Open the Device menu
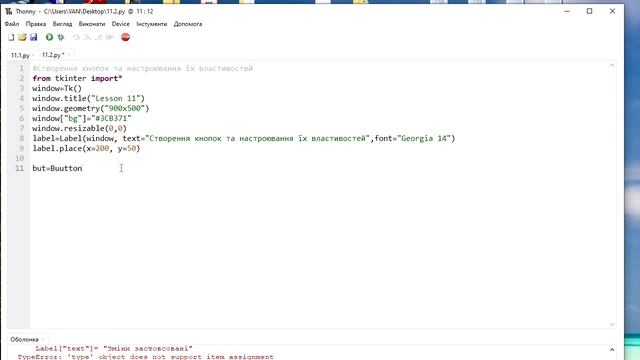The width and height of the screenshot is (640, 360). (x=121, y=24)
